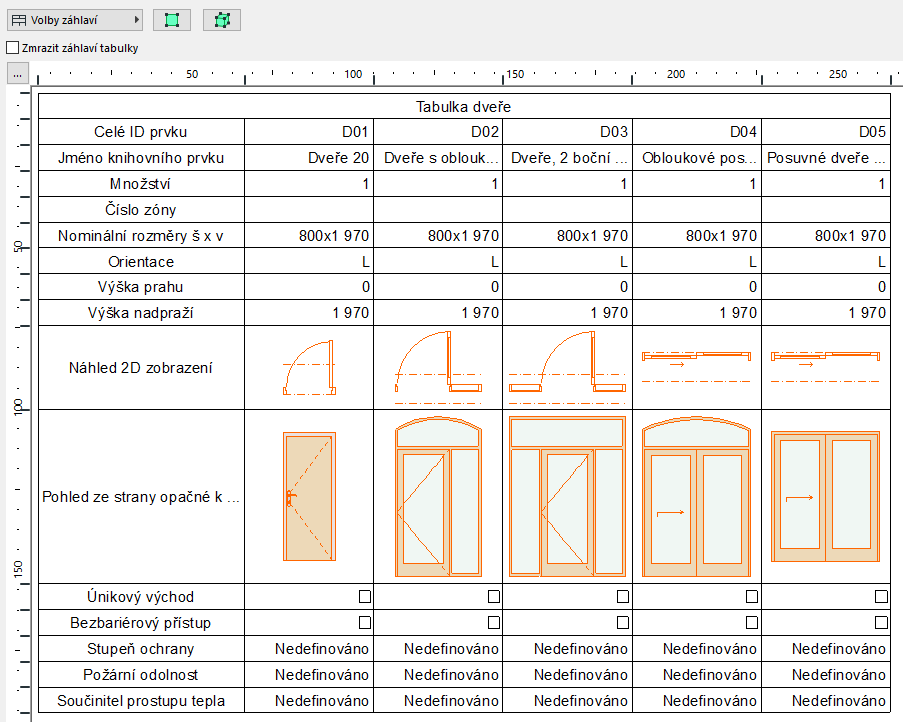Click the 2D preview of door D01

point(309,366)
